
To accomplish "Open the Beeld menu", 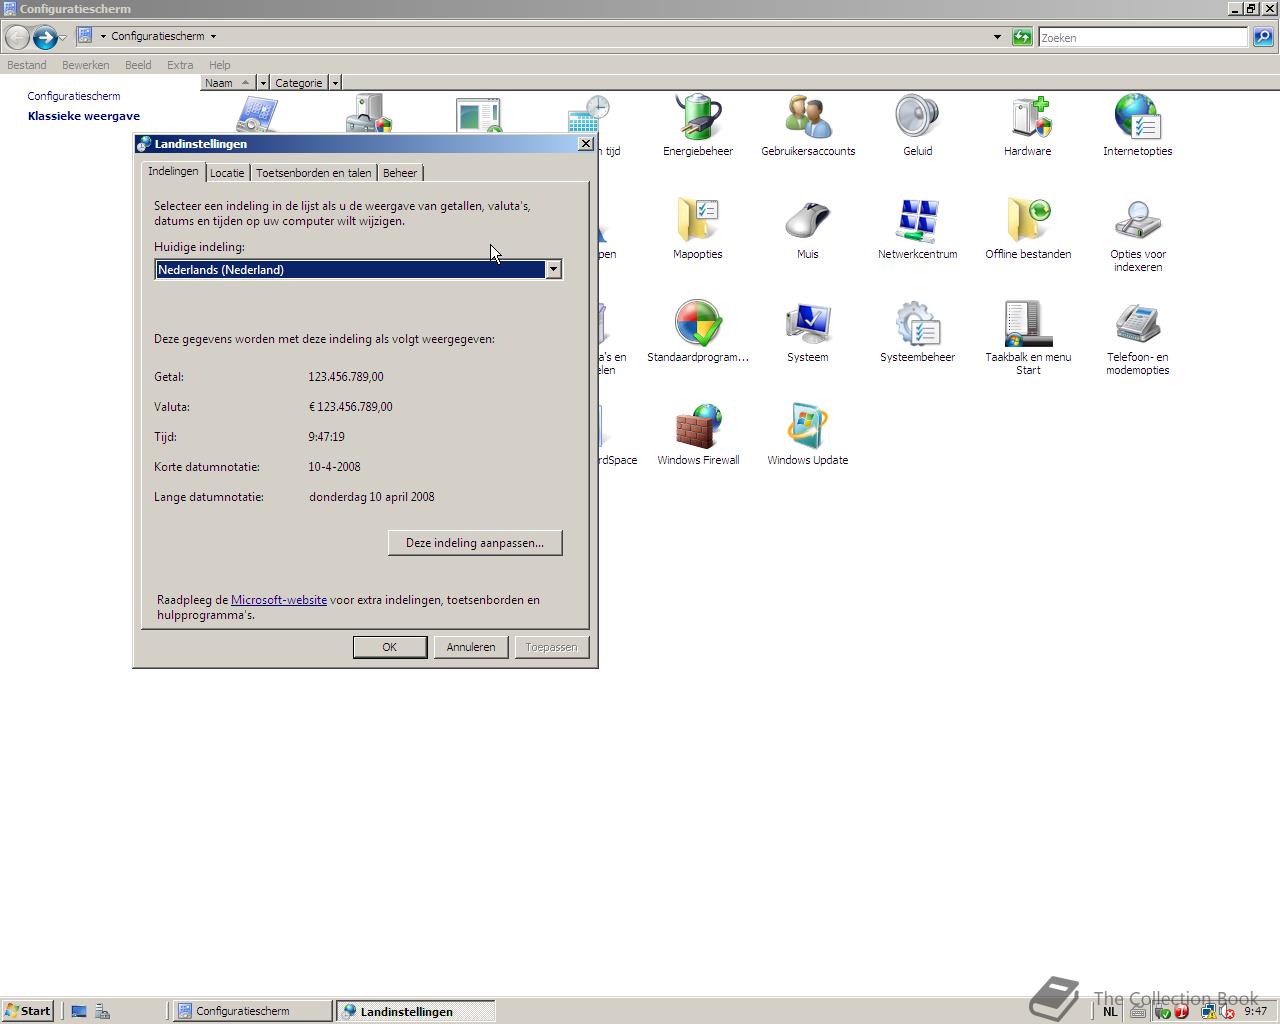I will pos(138,65).
